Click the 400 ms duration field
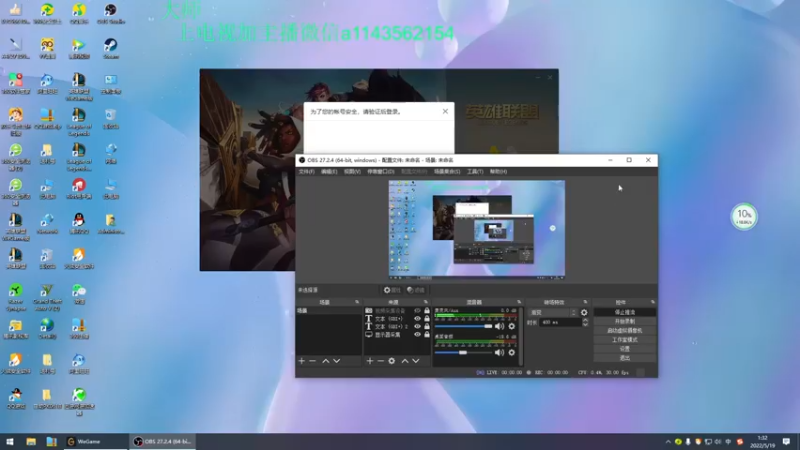This screenshot has height=450, width=800. (x=560, y=322)
